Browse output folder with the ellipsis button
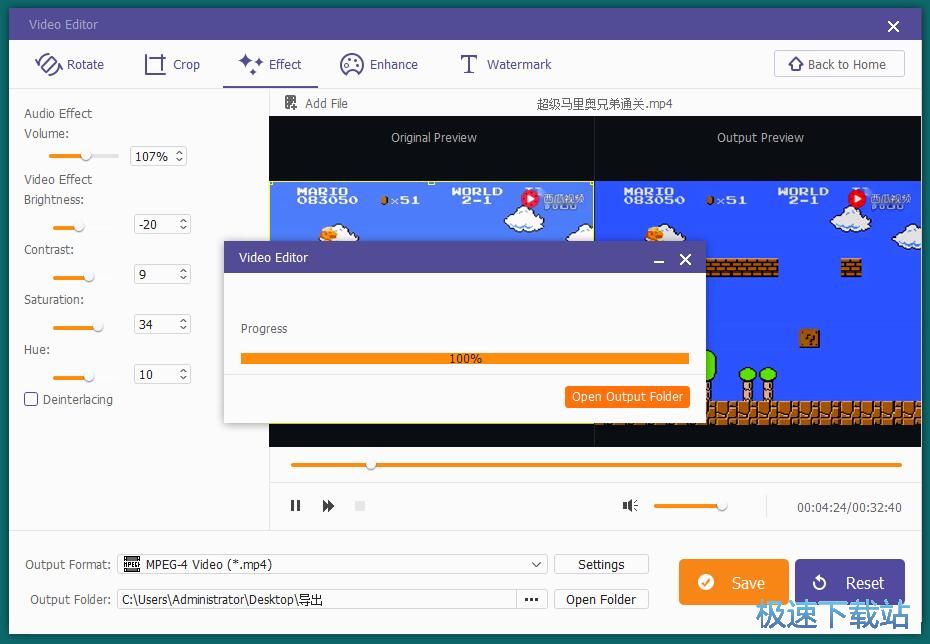This screenshot has width=930, height=644. [x=531, y=600]
